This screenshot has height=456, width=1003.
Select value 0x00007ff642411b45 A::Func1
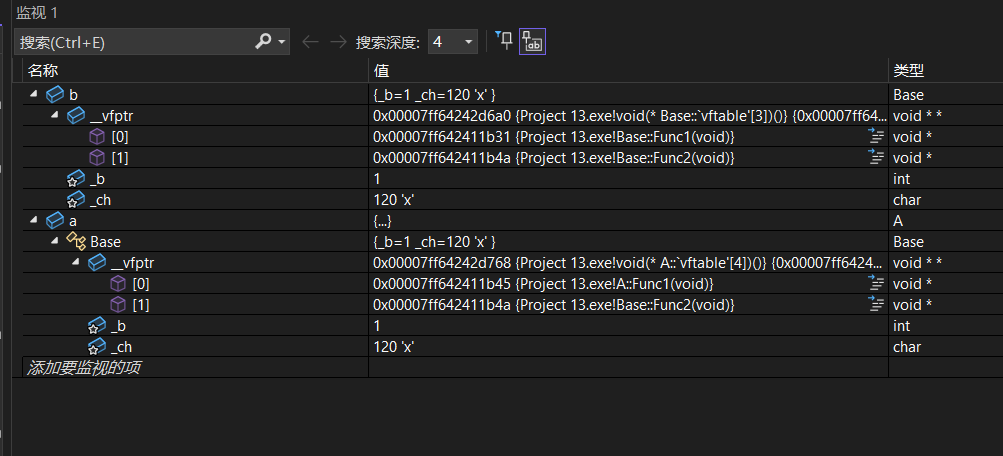(543, 284)
